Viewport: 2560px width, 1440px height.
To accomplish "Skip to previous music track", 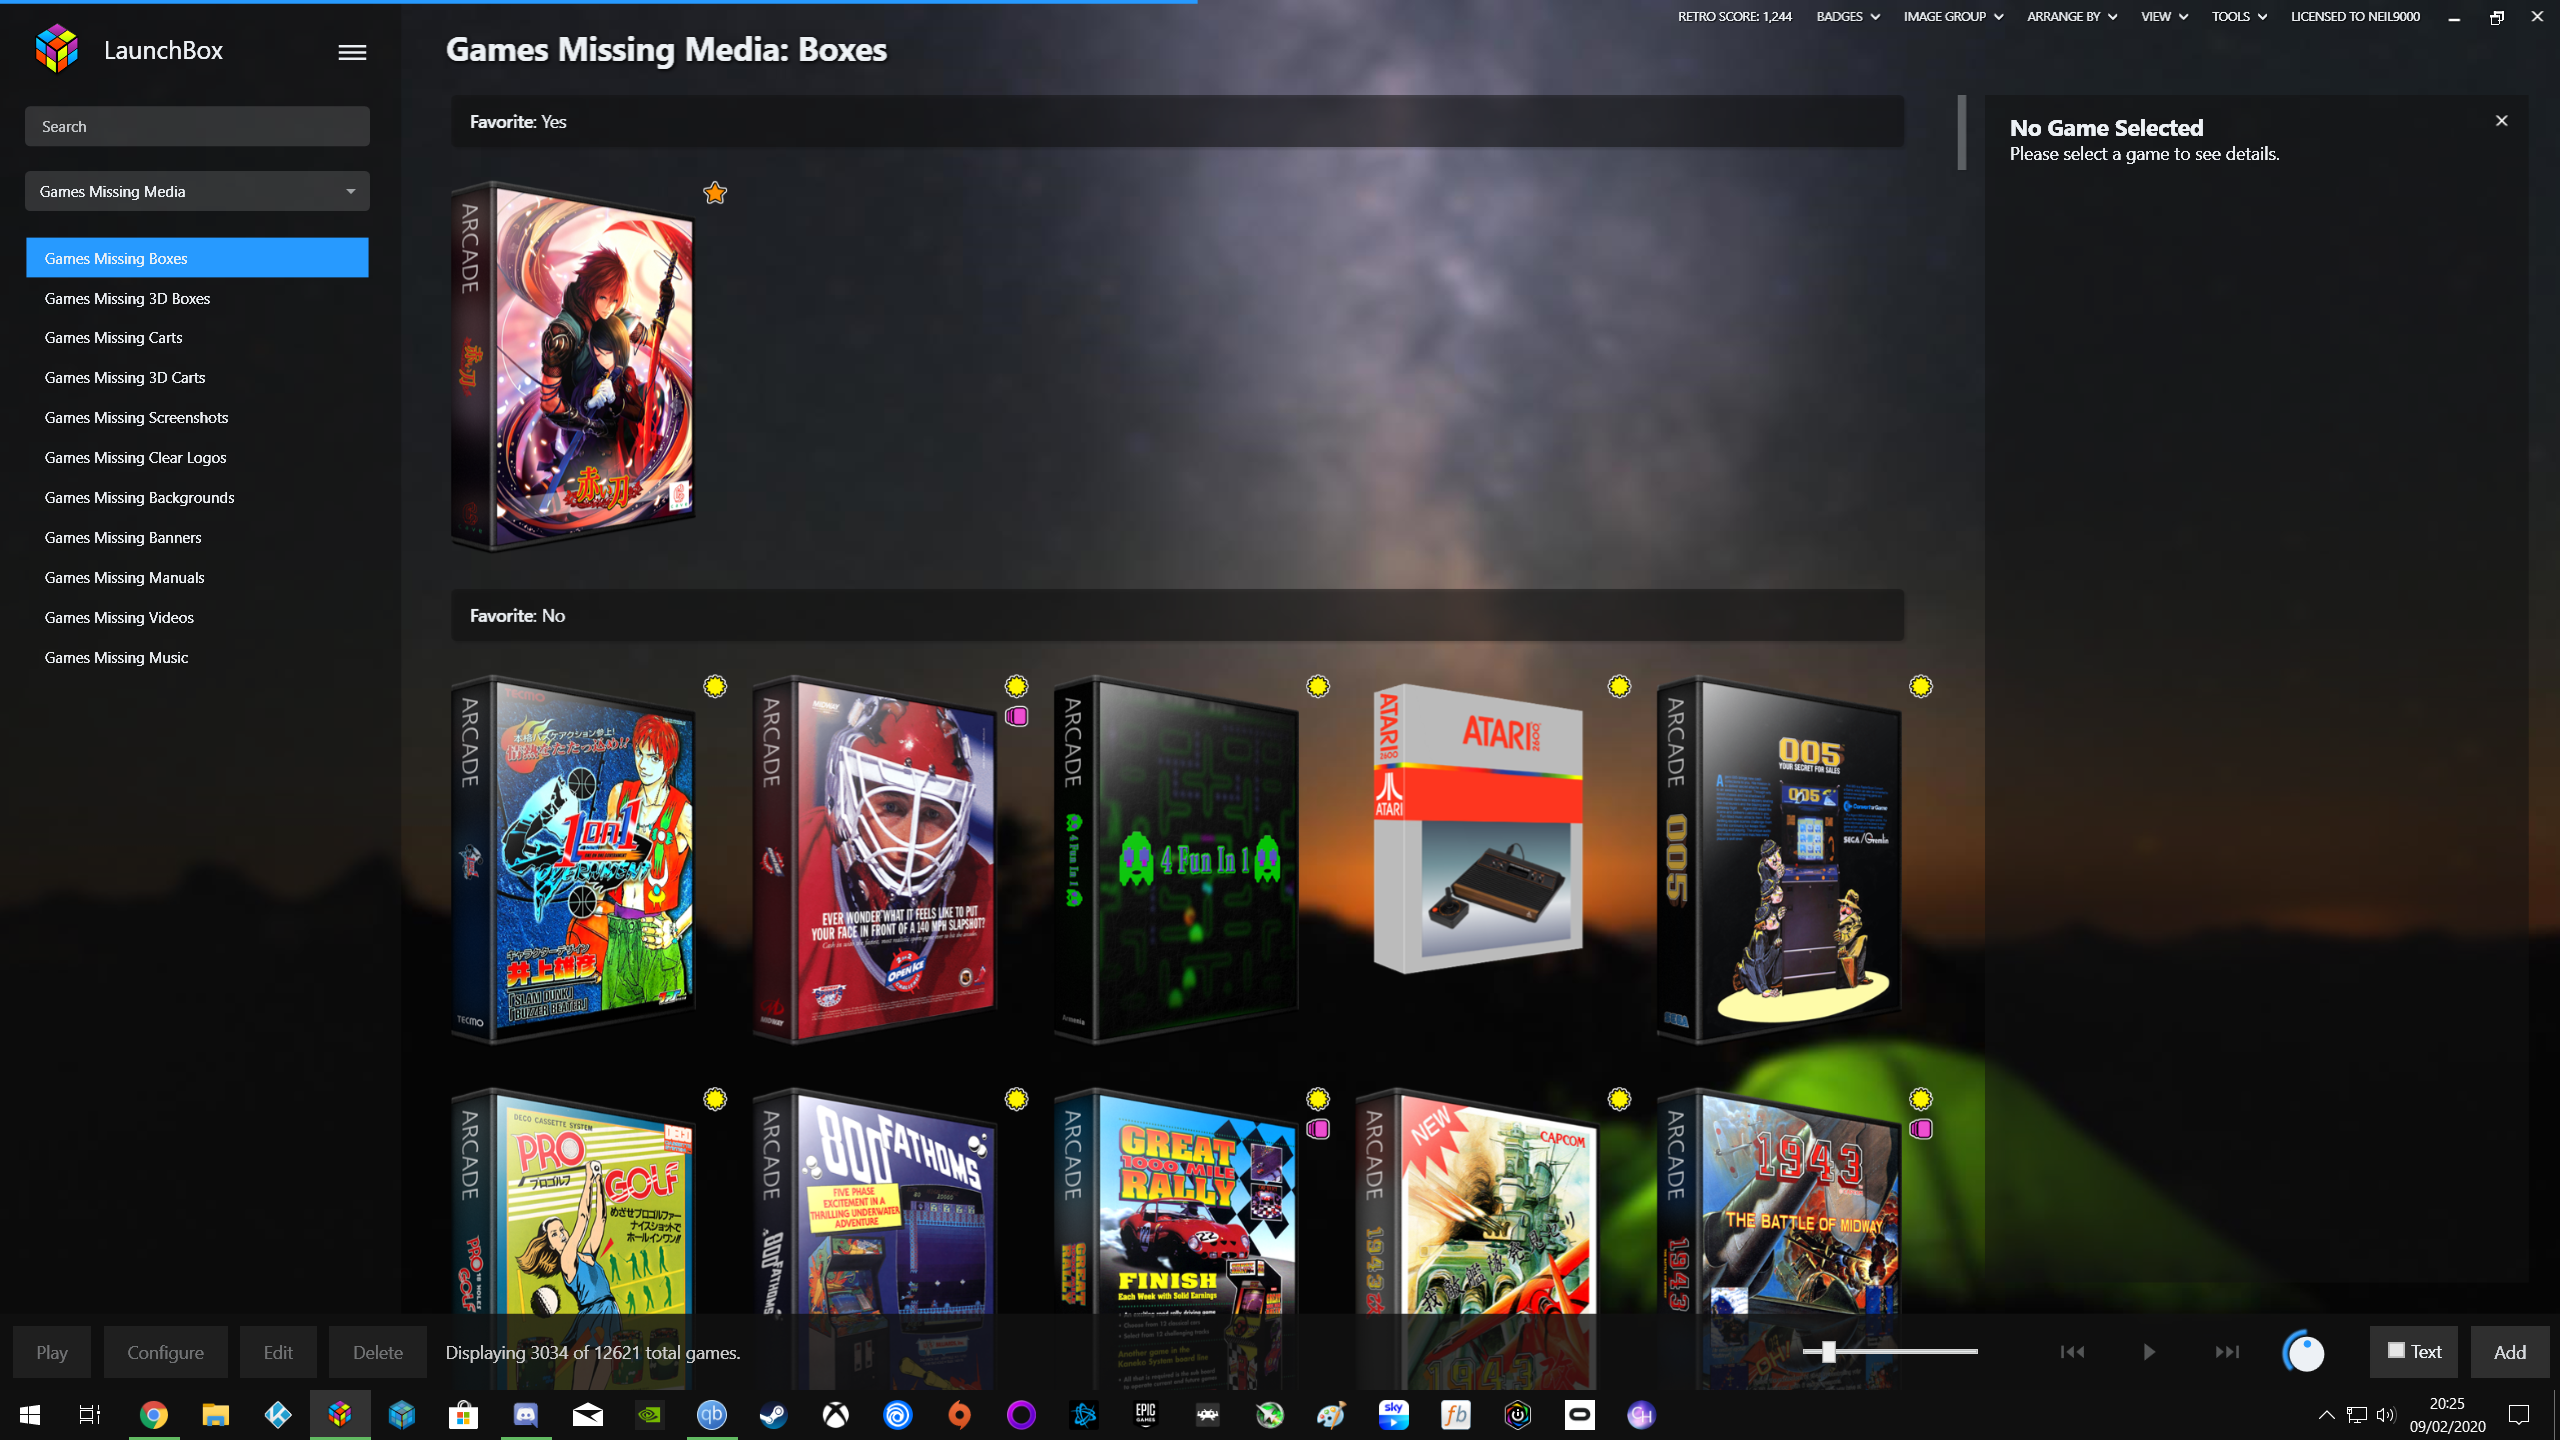I will 2072,1352.
